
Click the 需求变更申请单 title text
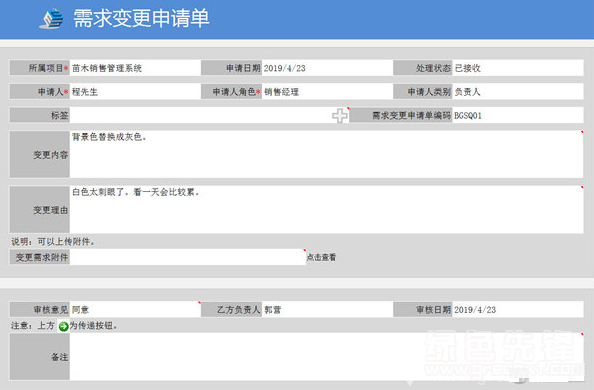[x=141, y=19]
